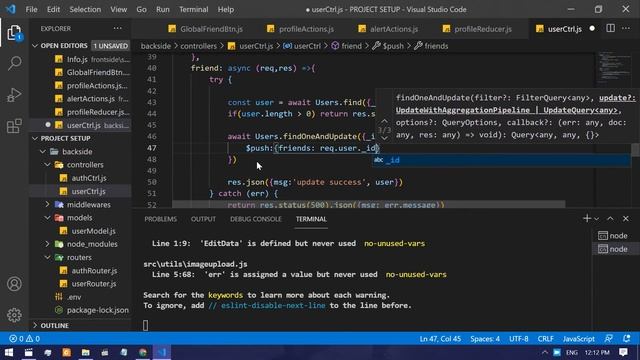Open the Accounts menu icon
This screenshot has width=640, height=360.
[x=14, y=284]
